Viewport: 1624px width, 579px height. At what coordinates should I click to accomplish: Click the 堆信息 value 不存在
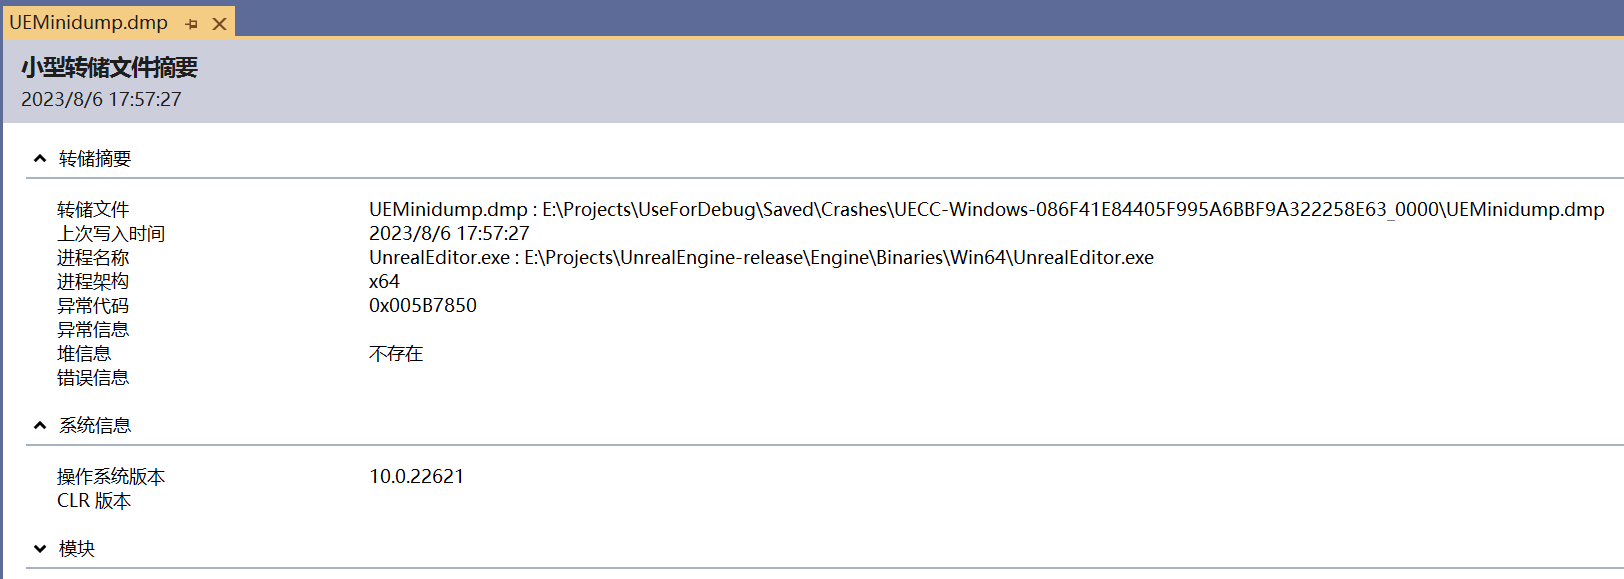(396, 353)
